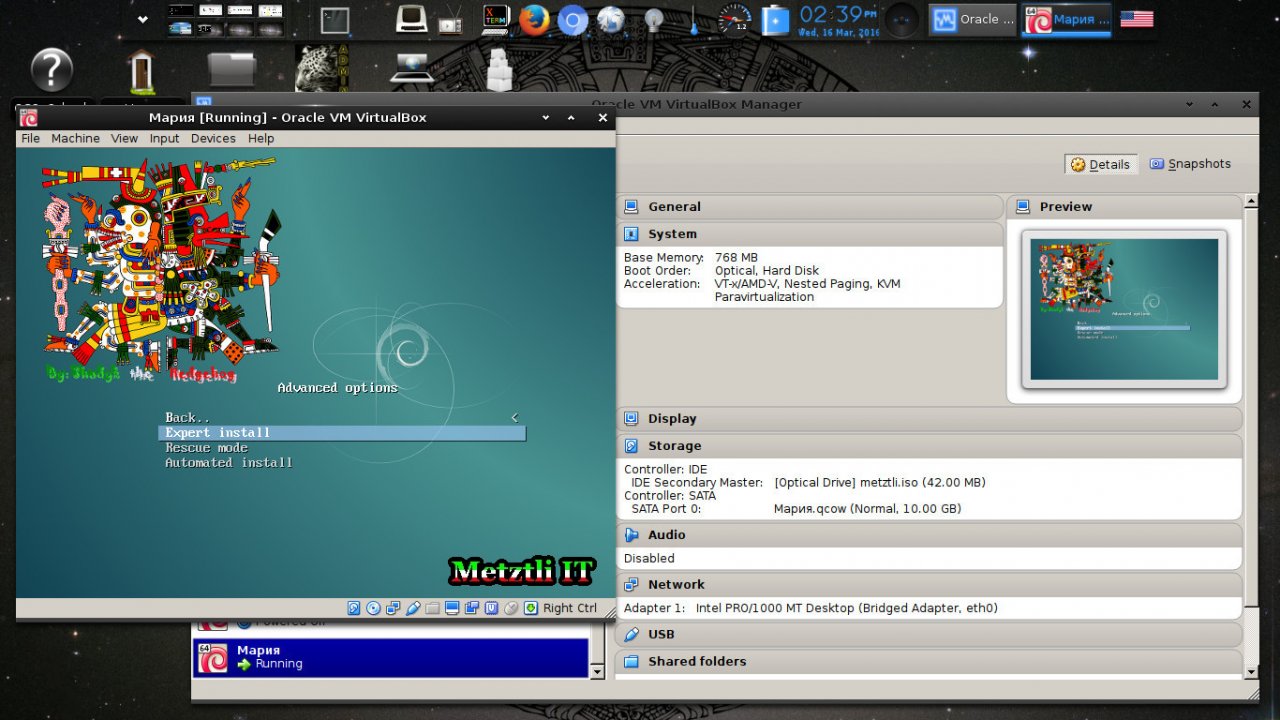Viewport: 1280px width, 720px height.
Task: Click the thermometer sensor icon in the panel
Action: [693, 19]
